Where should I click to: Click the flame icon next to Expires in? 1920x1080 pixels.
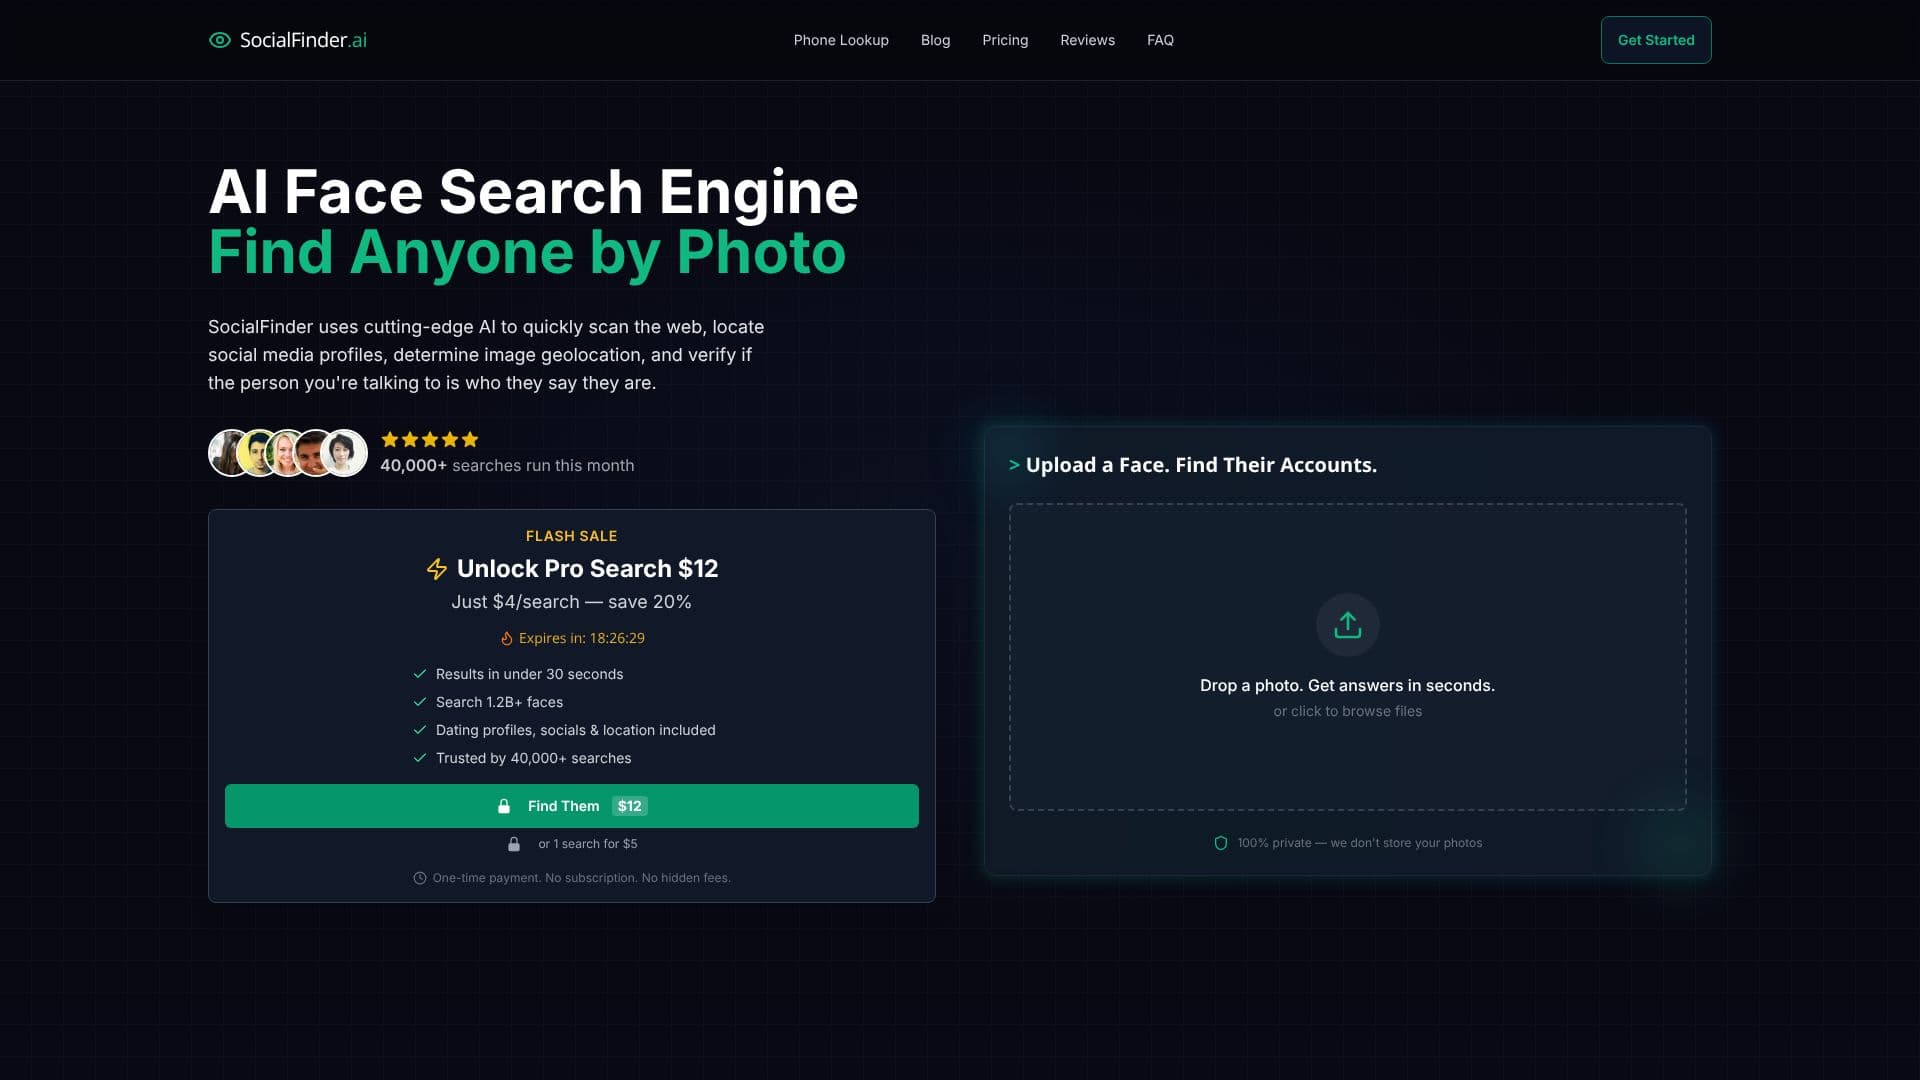click(506, 638)
